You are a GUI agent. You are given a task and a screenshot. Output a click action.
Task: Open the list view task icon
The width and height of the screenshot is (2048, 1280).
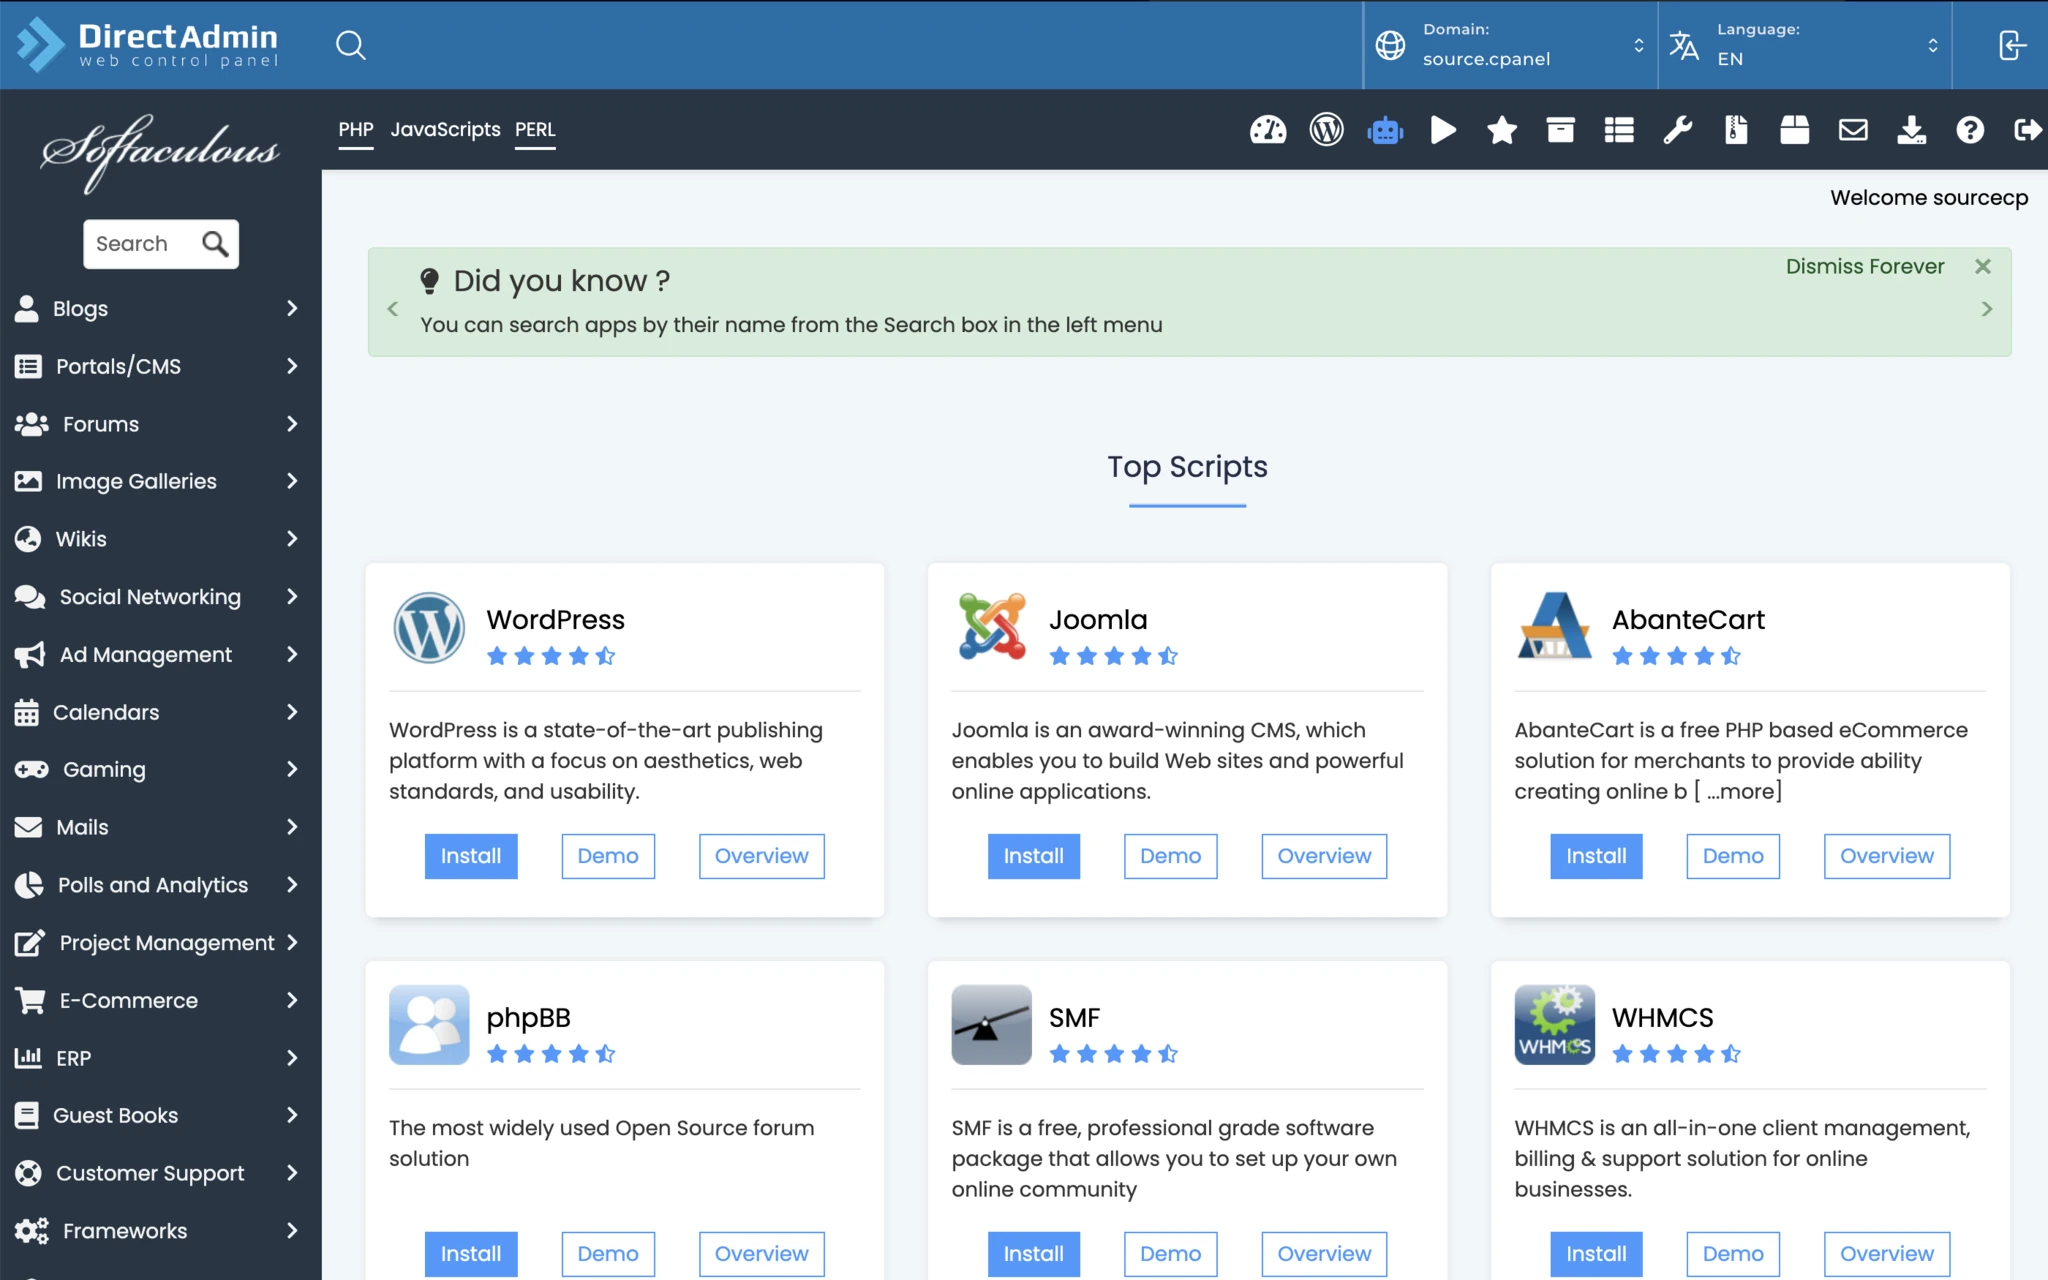point(1619,130)
